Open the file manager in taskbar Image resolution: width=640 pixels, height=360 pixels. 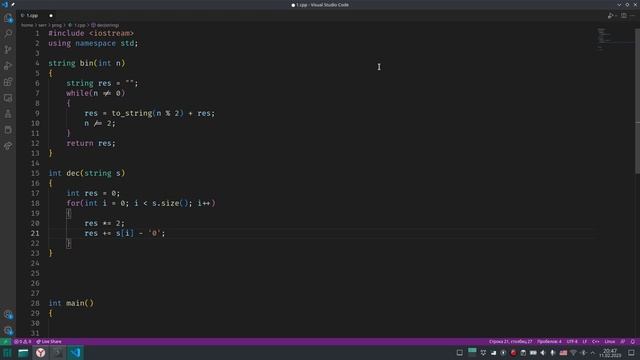[23, 353]
